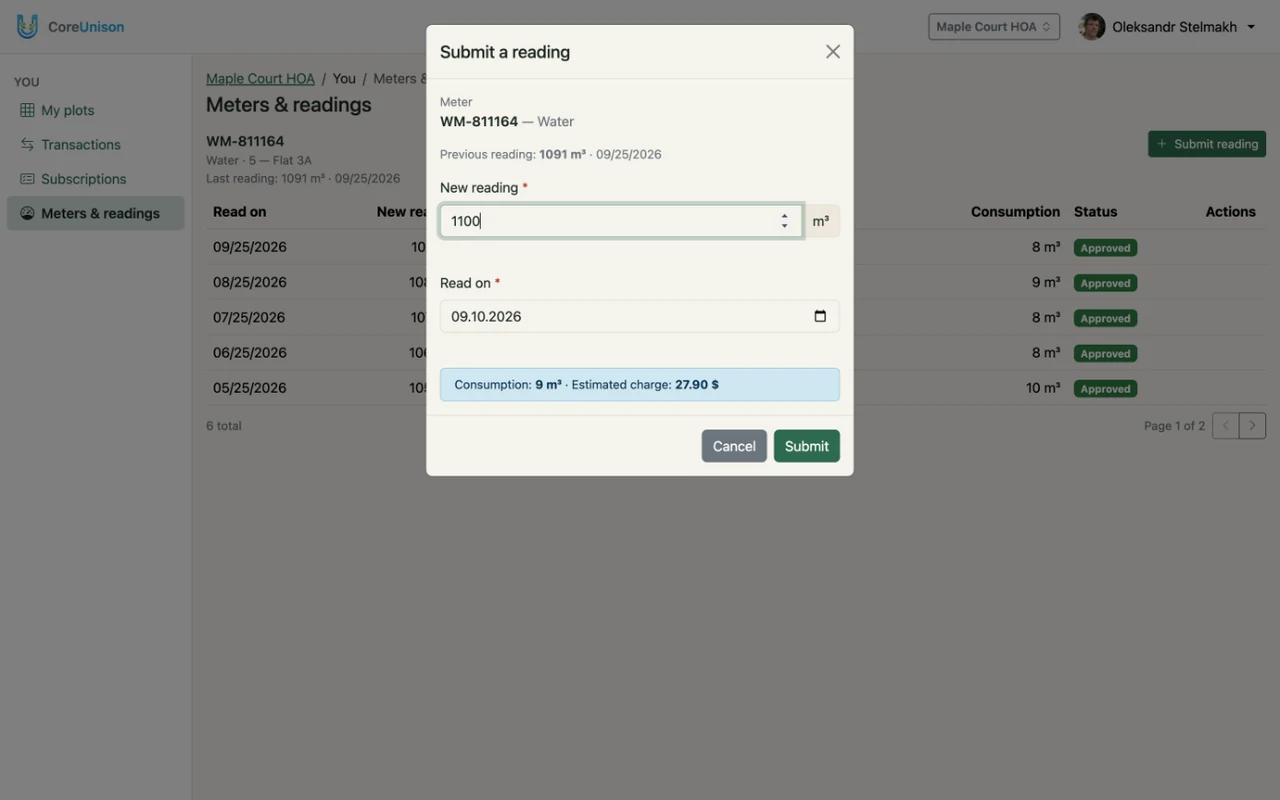The width and height of the screenshot is (1280, 800).
Task: Open Maple Court HOA organization selector
Action: 994,27
